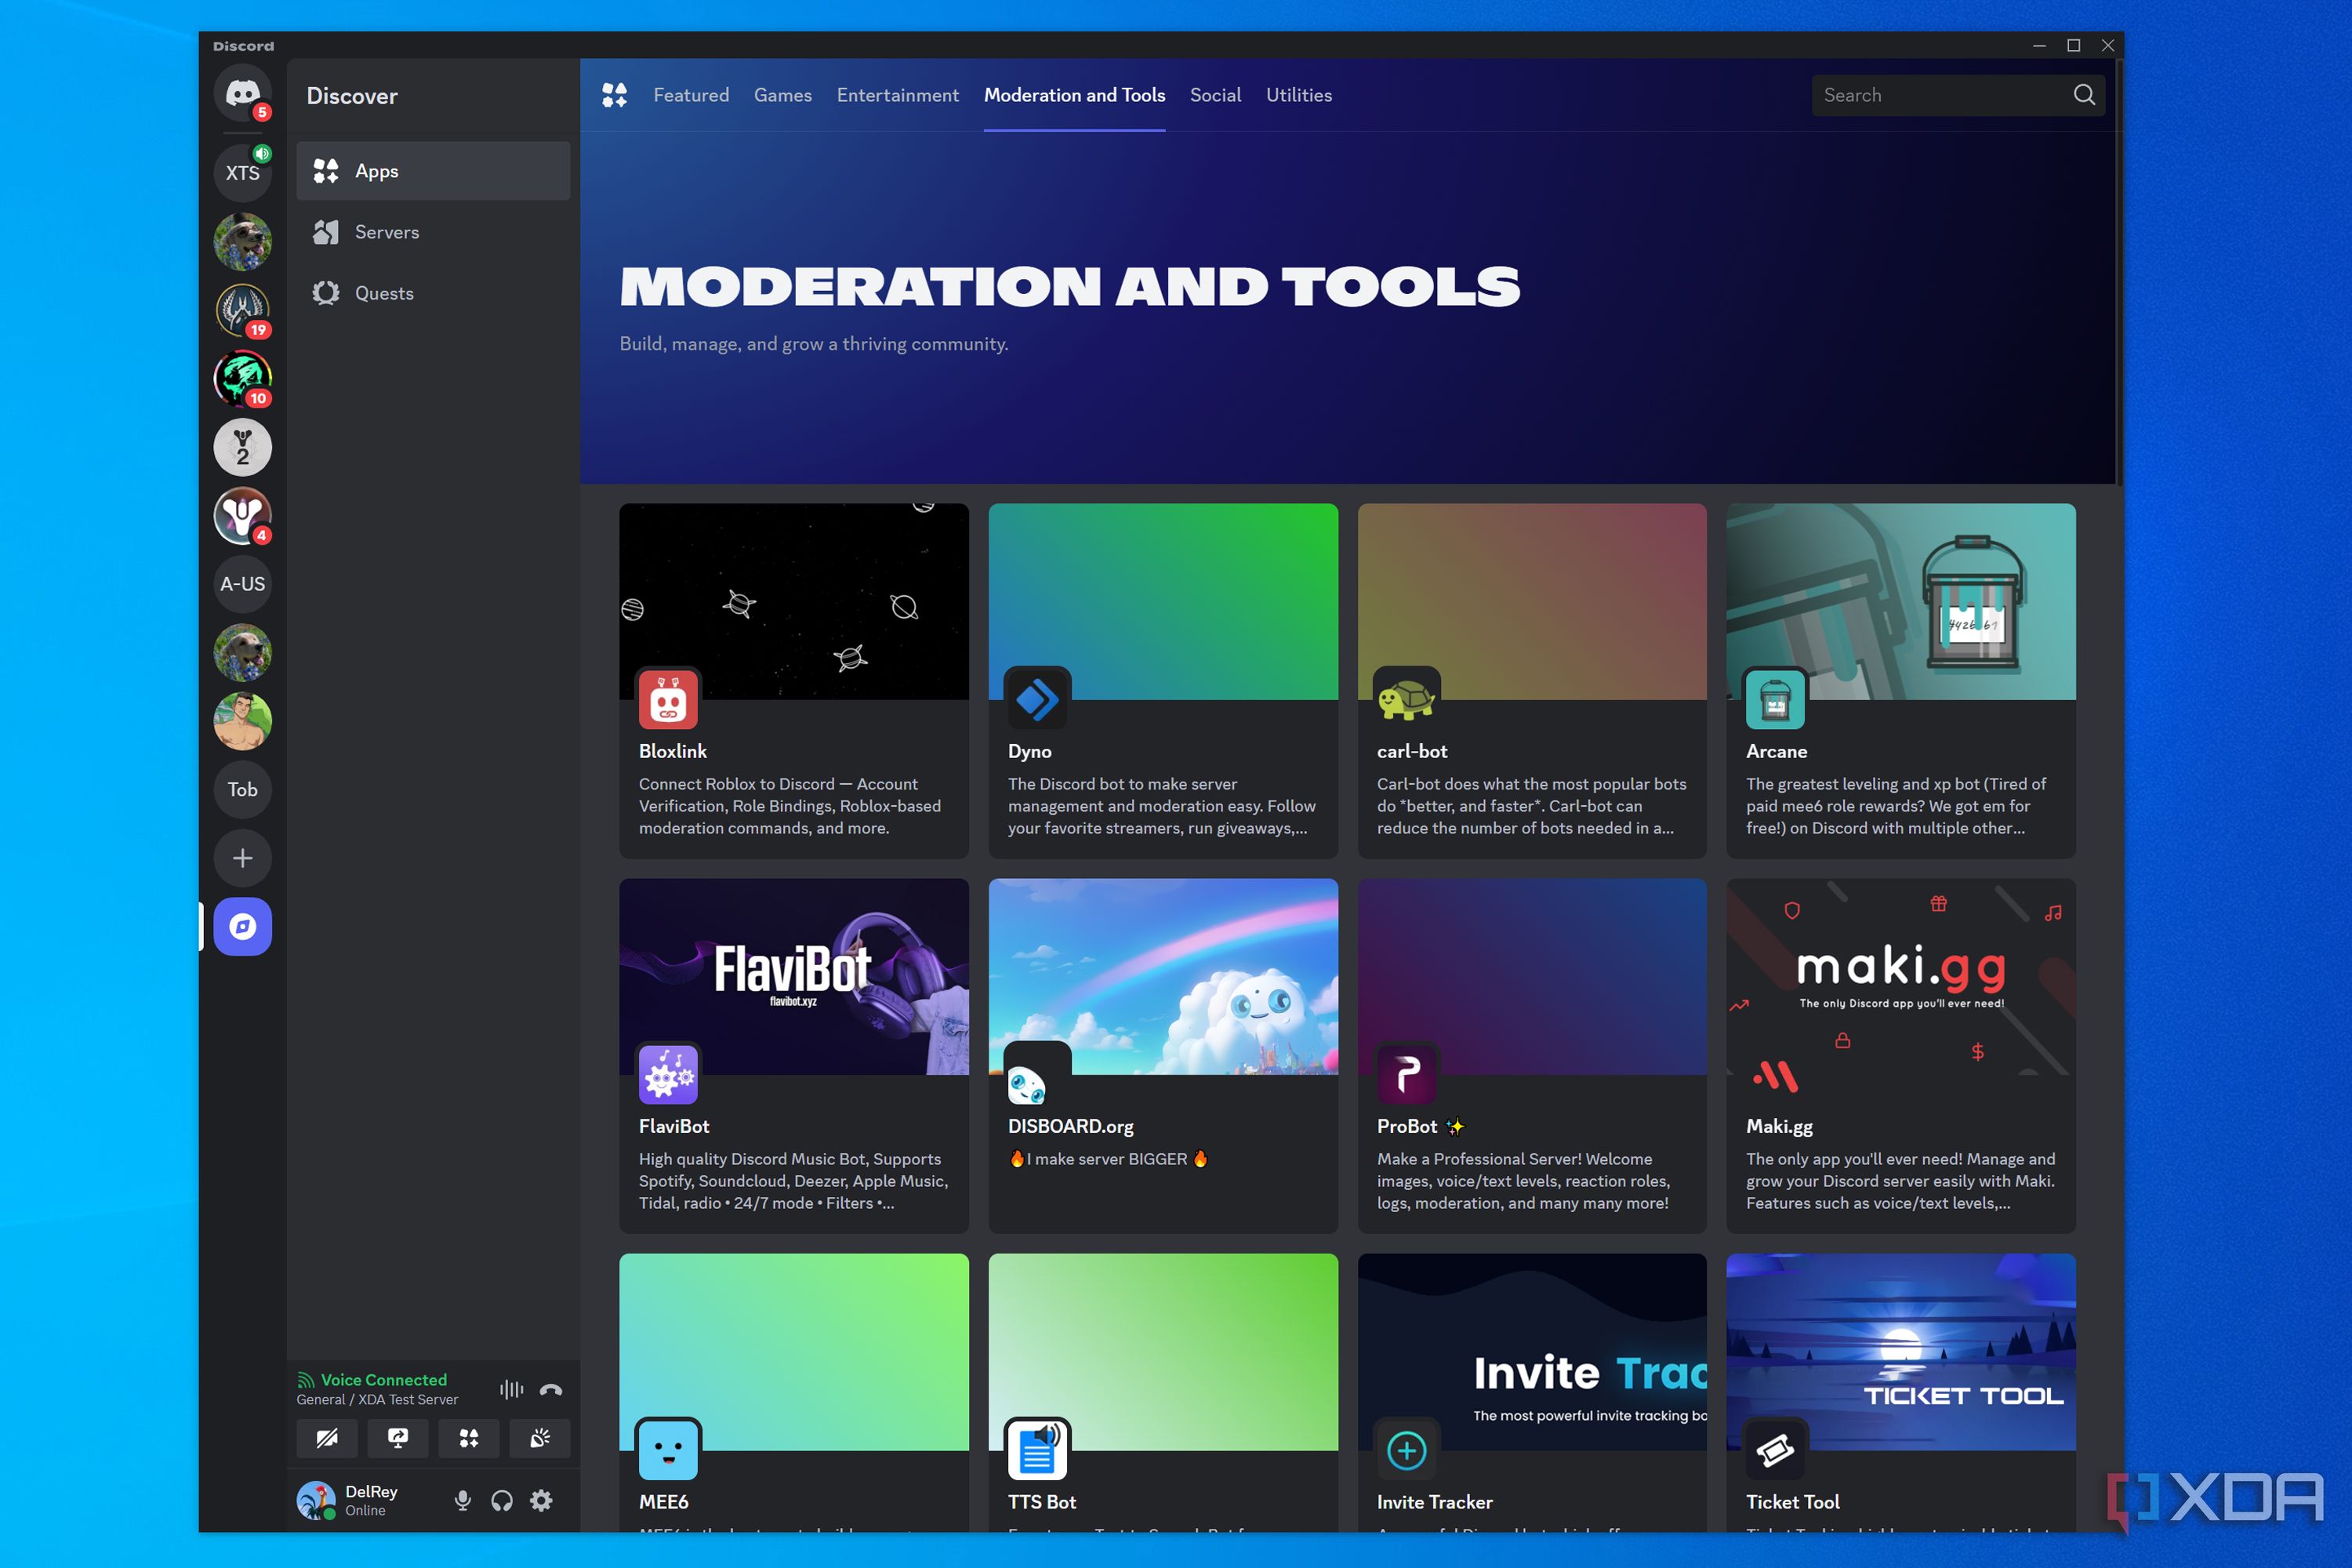Image resolution: width=2352 pixels, height=1568 pixels.
Task: Switch to the Utilities tab
Action: [x=1299, y=95]
